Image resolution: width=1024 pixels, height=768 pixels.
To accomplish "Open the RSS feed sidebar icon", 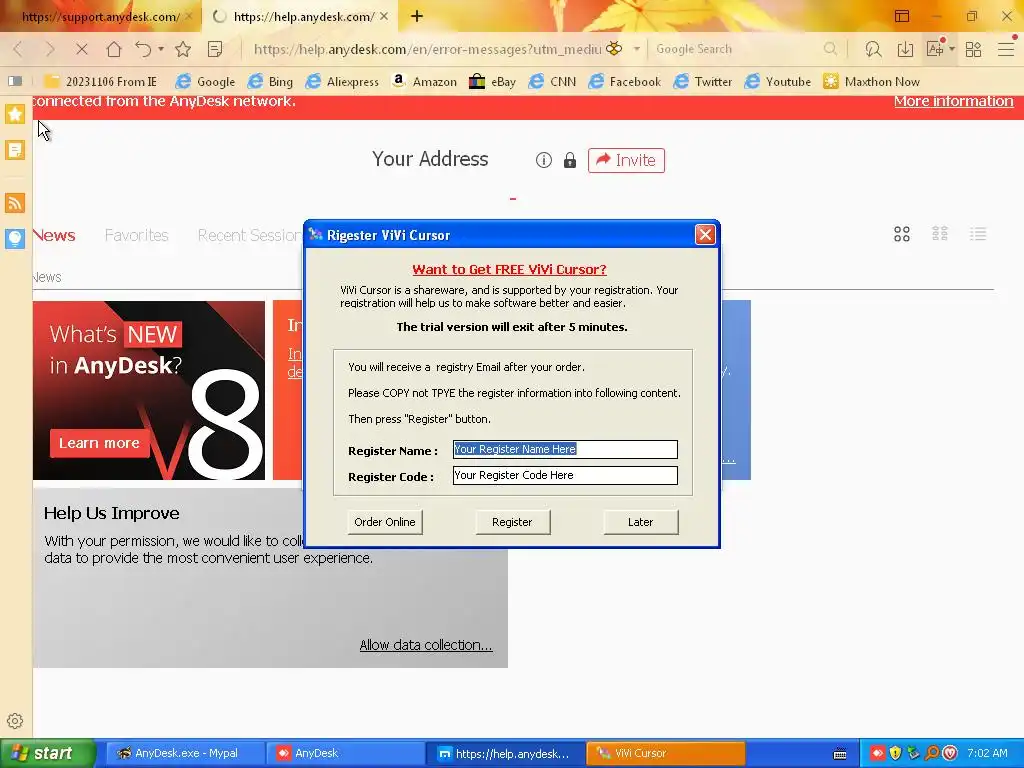I will pyautogui.click(x=15, y=203).
